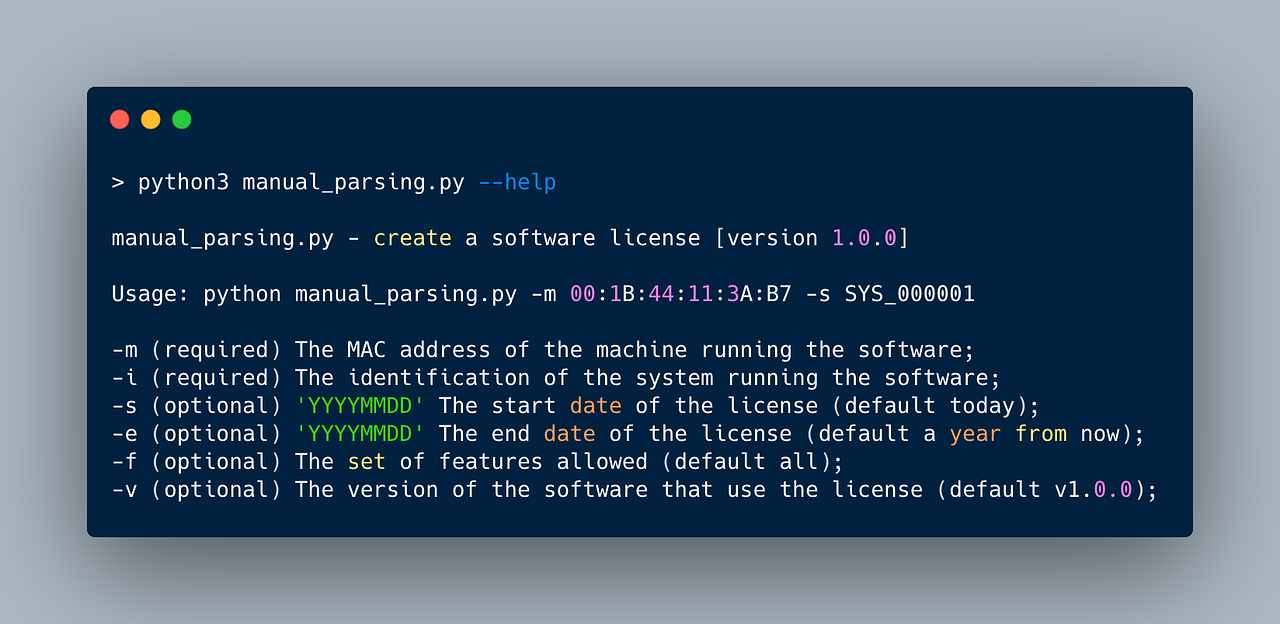Click the -e end date option
Screen dimensions: 1280x624
[x=125, y=433]
